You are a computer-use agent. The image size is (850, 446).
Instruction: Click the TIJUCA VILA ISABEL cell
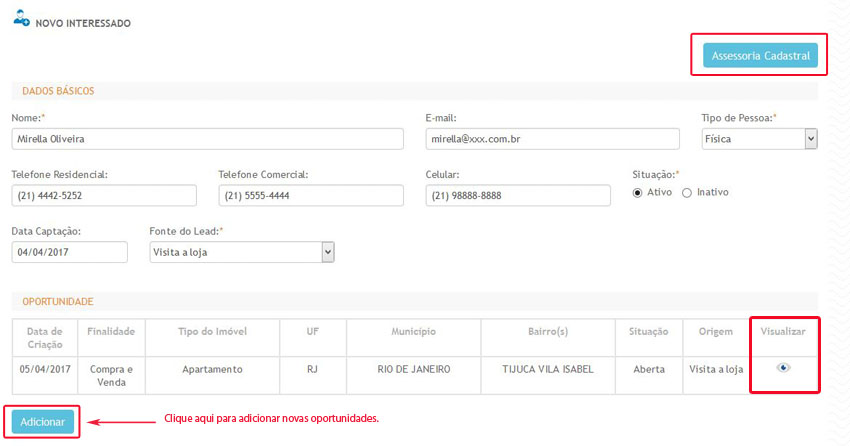(x=547, y=369)
